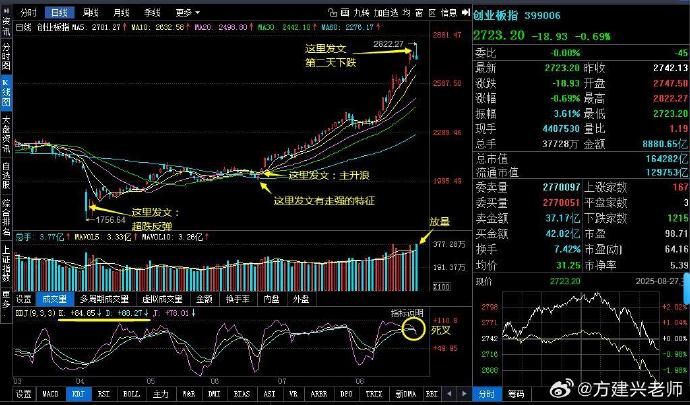Switch to 周线 weekly chart tab
The width and height of the screenshot is (690, 405).
tap(90, 12)
